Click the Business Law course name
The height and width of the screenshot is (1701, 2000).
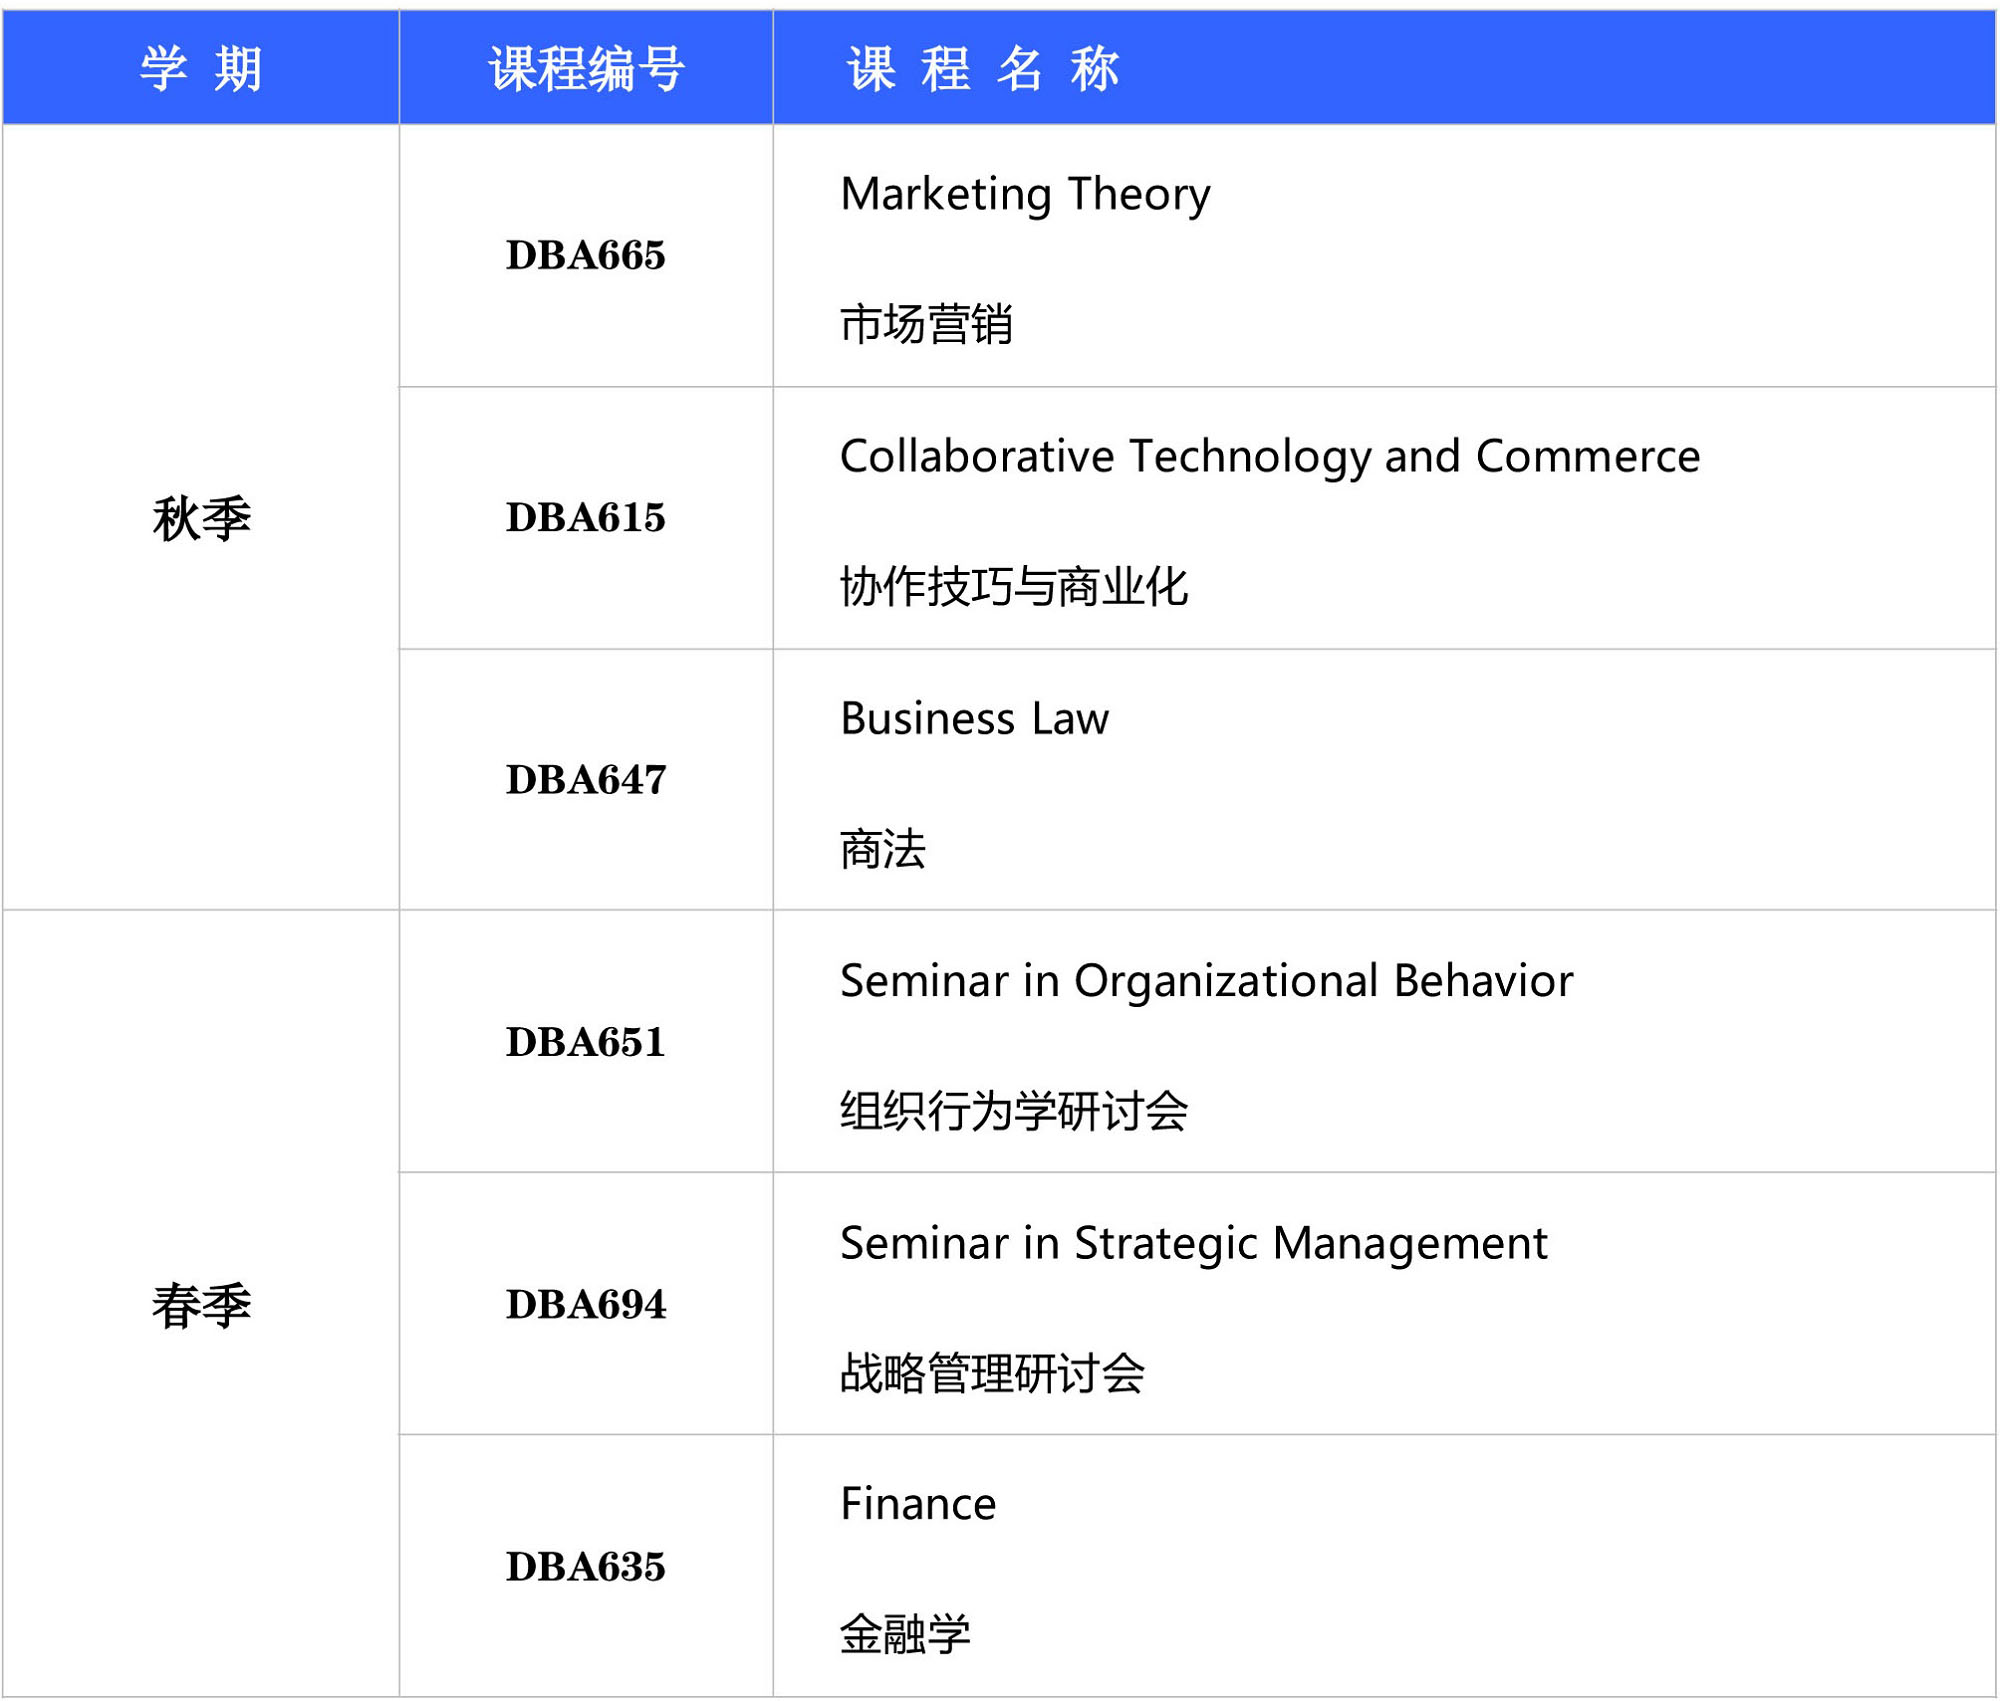click(x=975, y=718)
